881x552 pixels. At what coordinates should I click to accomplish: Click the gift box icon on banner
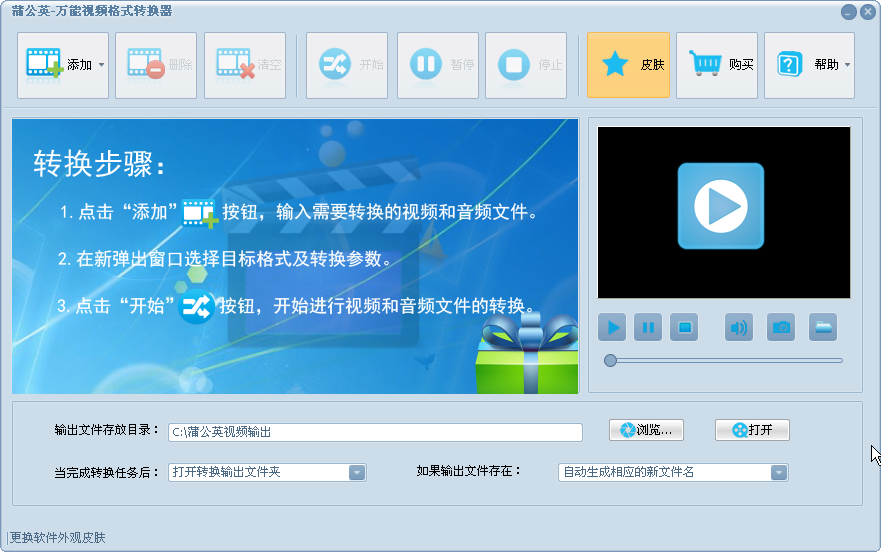click(527, 354)
